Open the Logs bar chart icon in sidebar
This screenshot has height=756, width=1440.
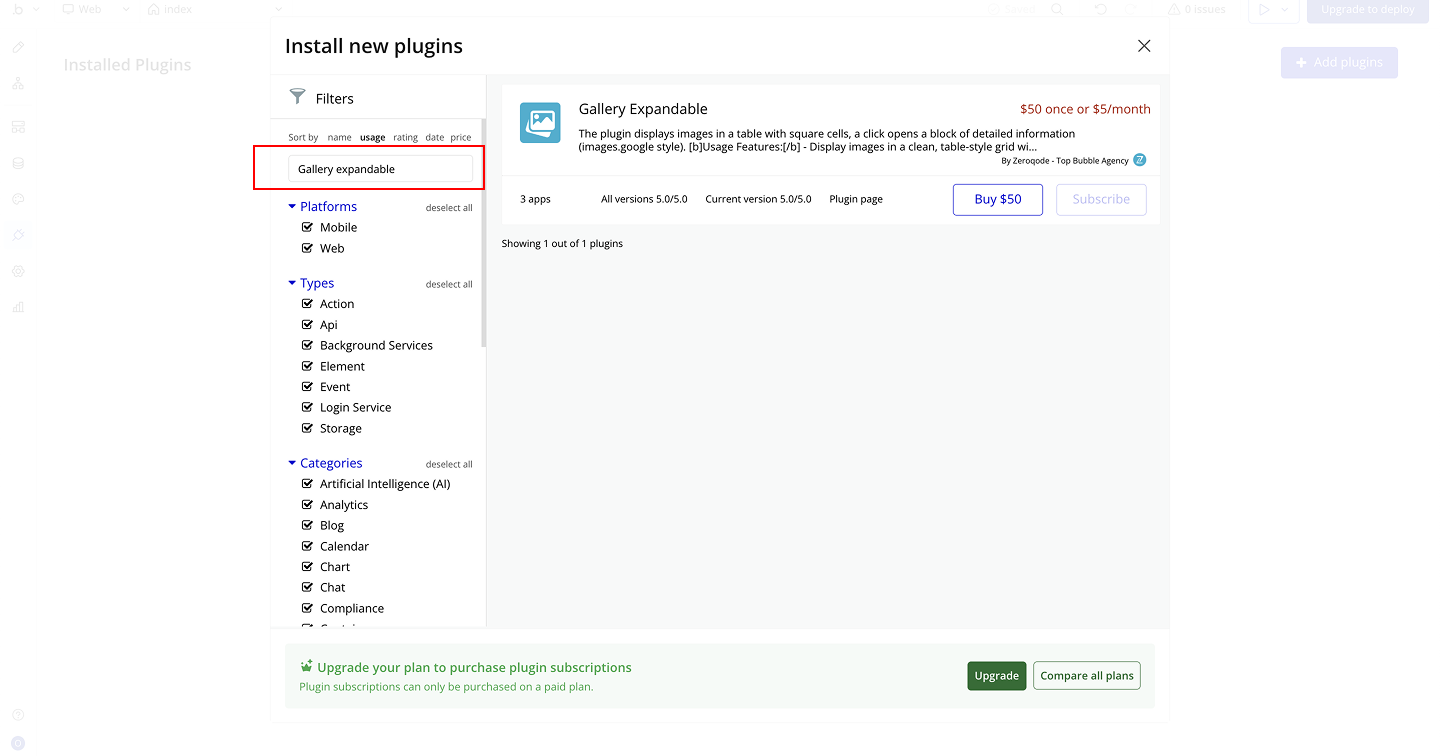click(x=18, y=307)
